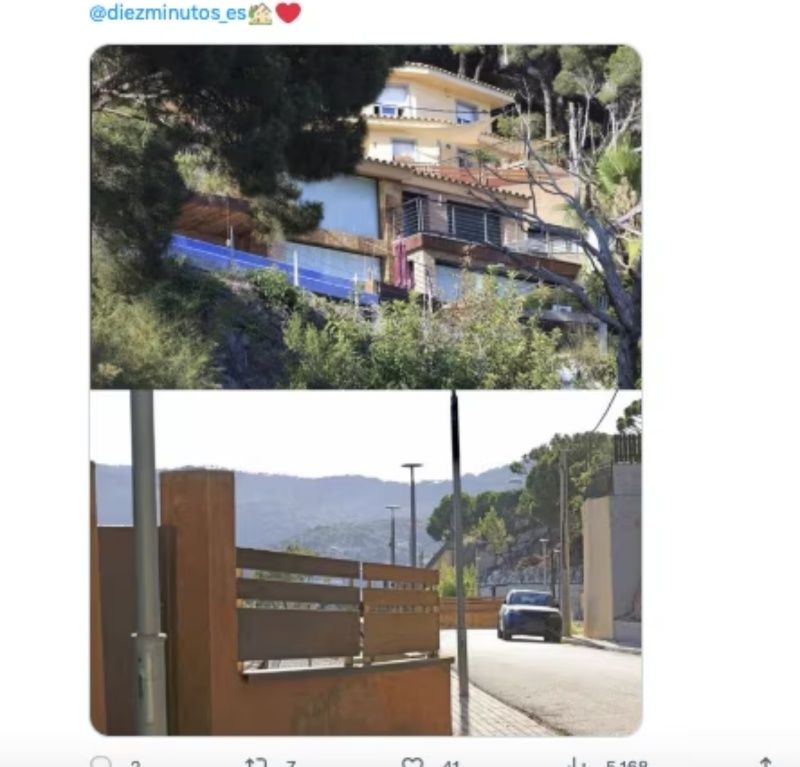Click the retweet count of 7
Image resolution: width=800 pixels, height=767 pixels.
[291, 763]
